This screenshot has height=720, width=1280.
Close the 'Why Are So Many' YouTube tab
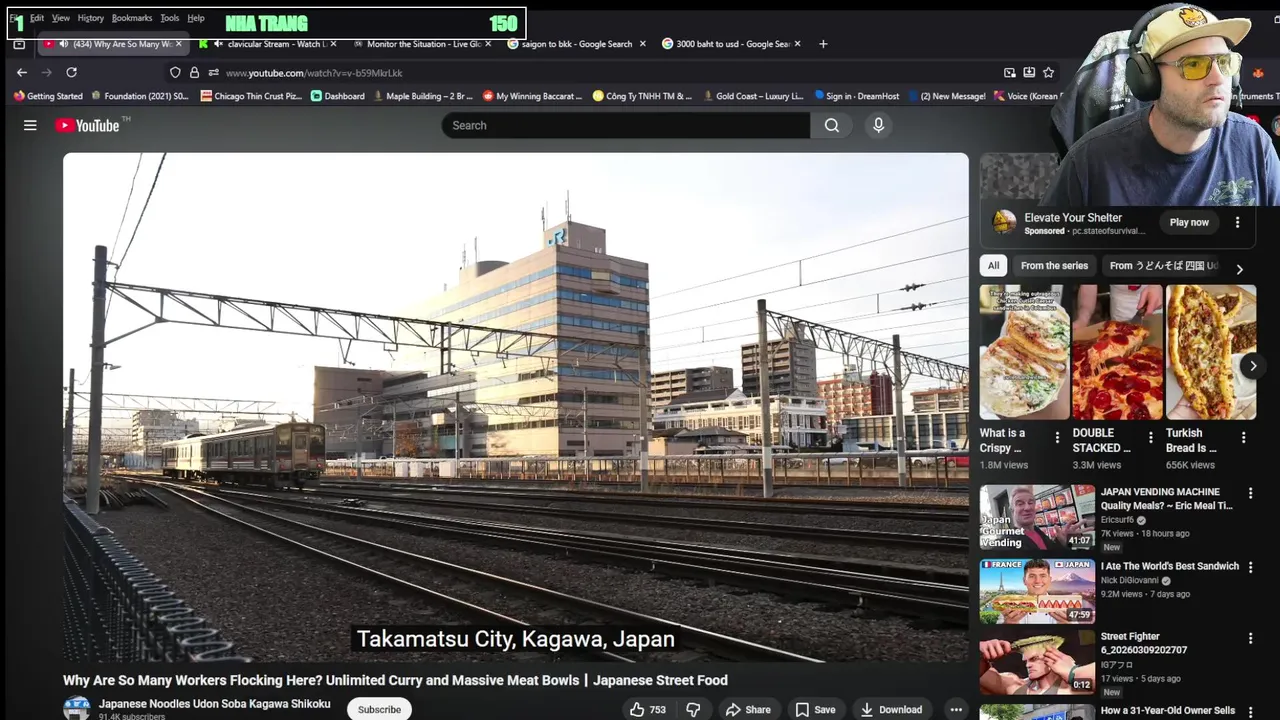(179, 44)
